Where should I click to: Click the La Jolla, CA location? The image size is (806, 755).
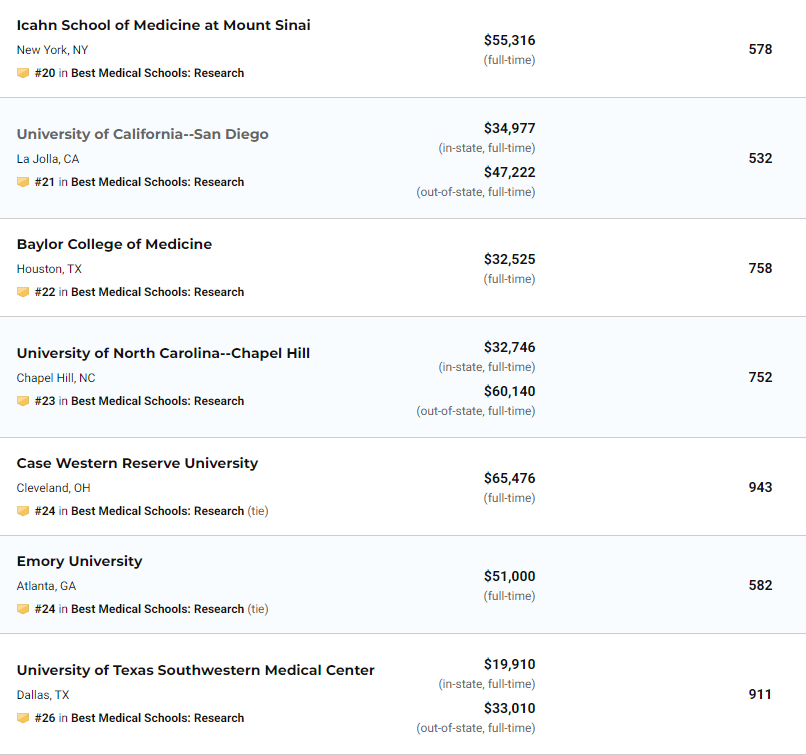click(x=48, y=159)
